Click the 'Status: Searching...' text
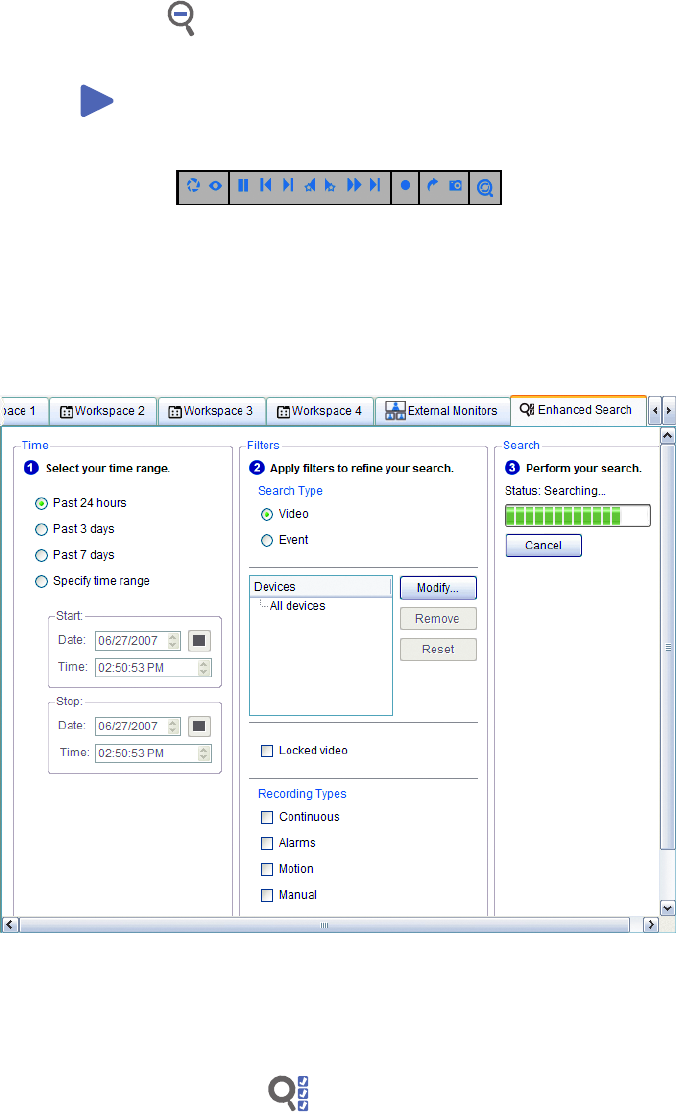The width and height of the screenshot is (676, 1112). pos(555,491)
